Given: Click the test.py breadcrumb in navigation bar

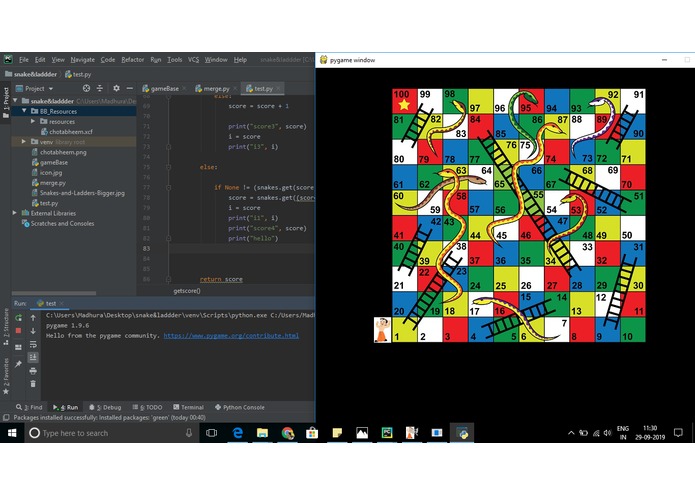Looking at the screenshot, I should pyautogui.click(x=78, y=74).
